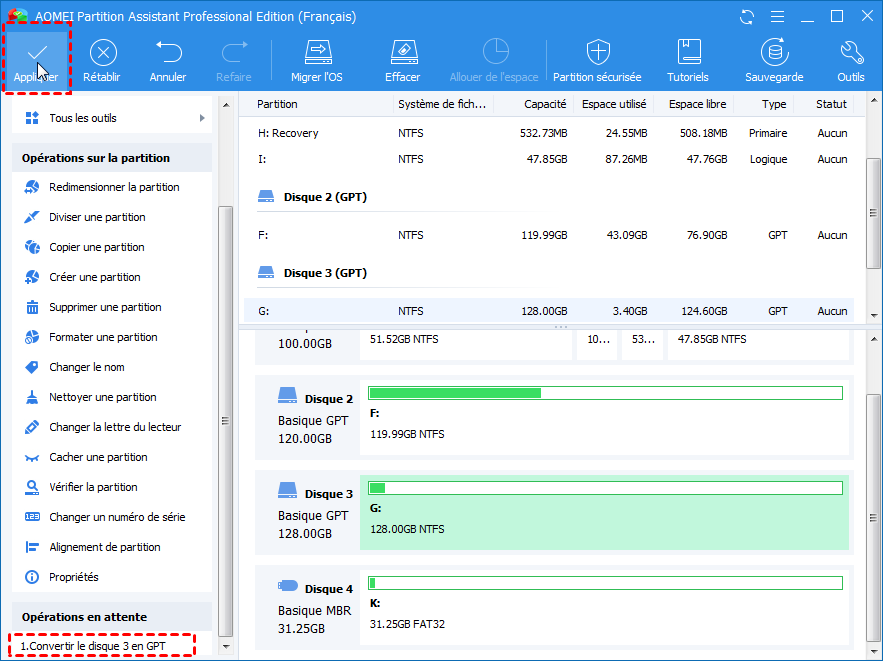Open the Outils wrench menu
This screenshot has width=883, height=661.
pyautogui.click(x=851, y=53)
